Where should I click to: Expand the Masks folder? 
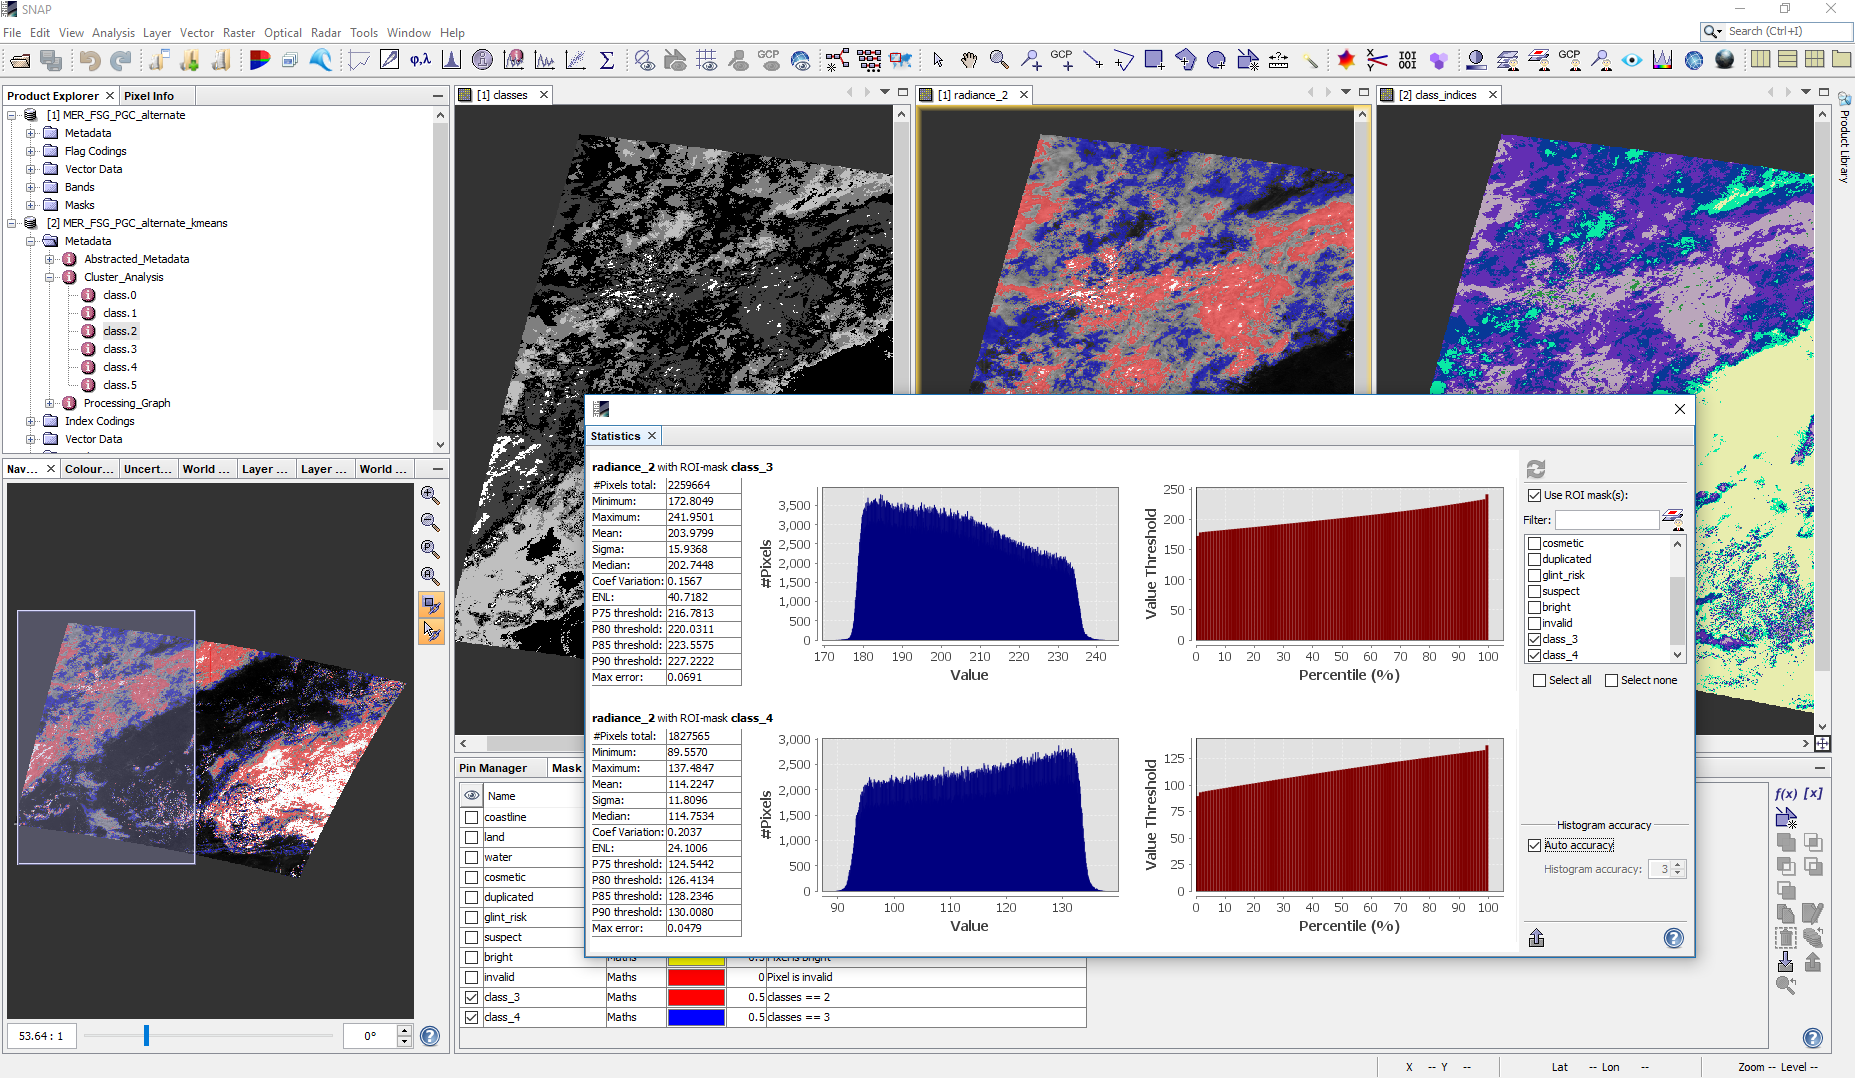click(x=31, y=205)
